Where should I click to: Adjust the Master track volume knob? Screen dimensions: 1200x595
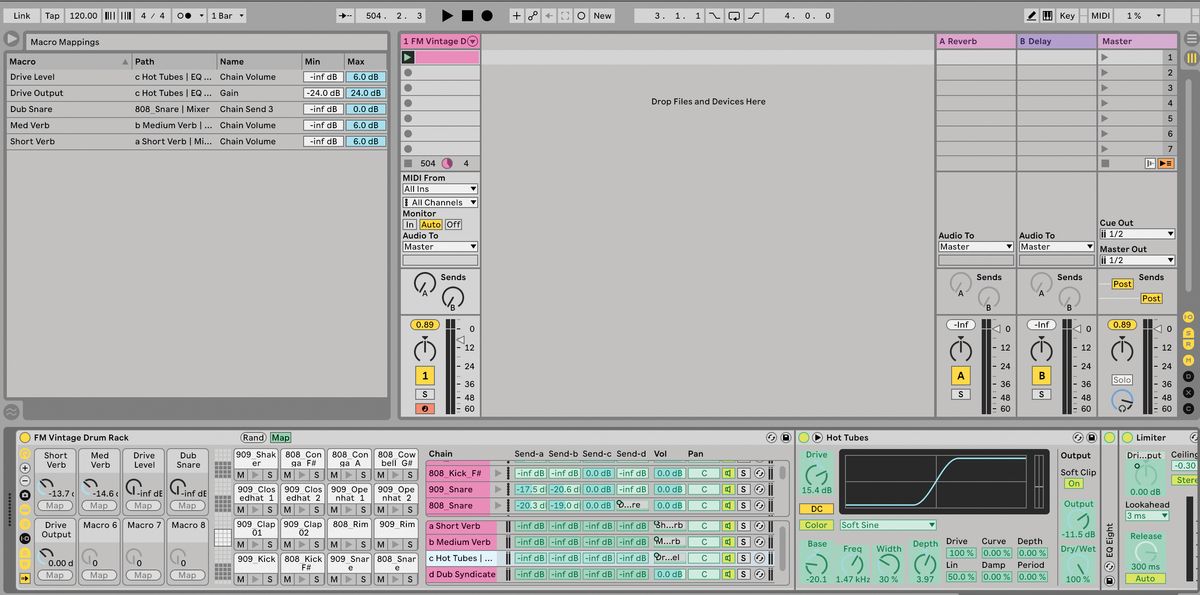(1124, 347)
